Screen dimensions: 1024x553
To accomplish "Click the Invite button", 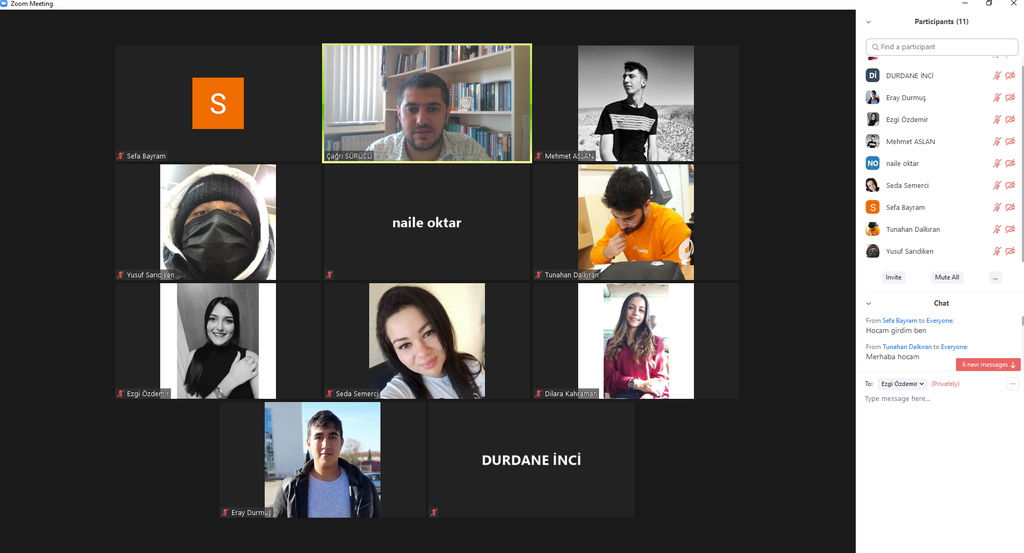I will pyautogui.click(x=893, y=277).
